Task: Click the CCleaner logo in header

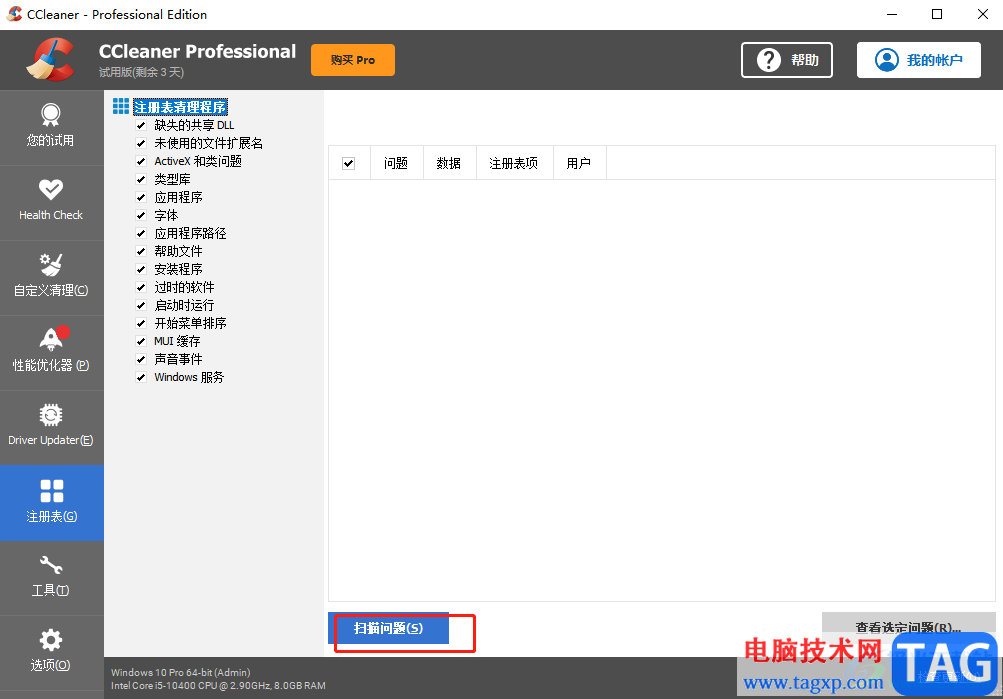Action: [x=51, y=59]
